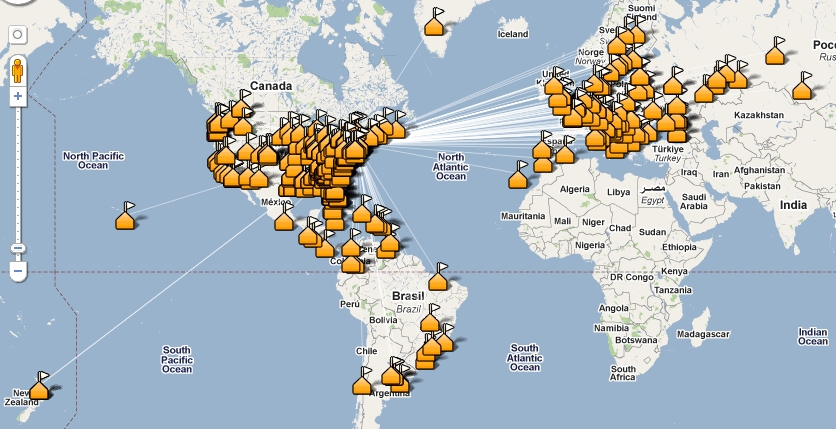This screenshot has height=429, width=836.
Task: Click the DR Congo label
Action: (632, 278)
